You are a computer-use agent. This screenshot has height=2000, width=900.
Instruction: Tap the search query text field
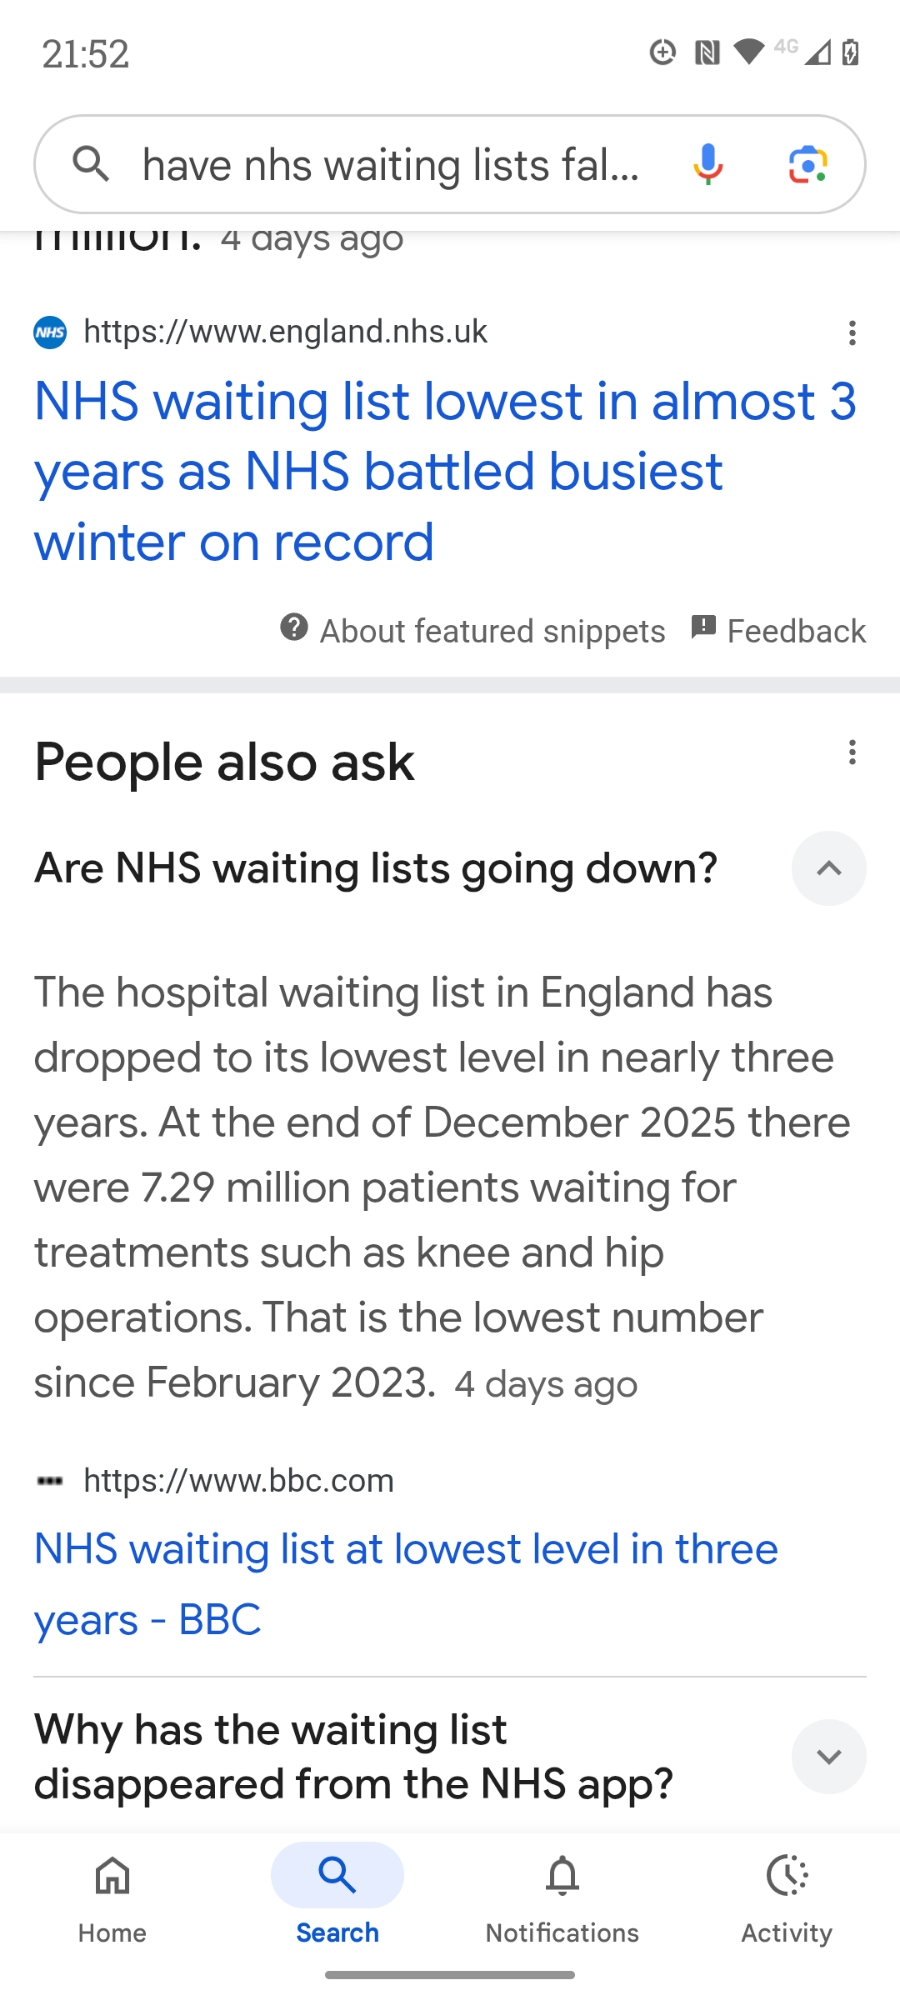390,165
